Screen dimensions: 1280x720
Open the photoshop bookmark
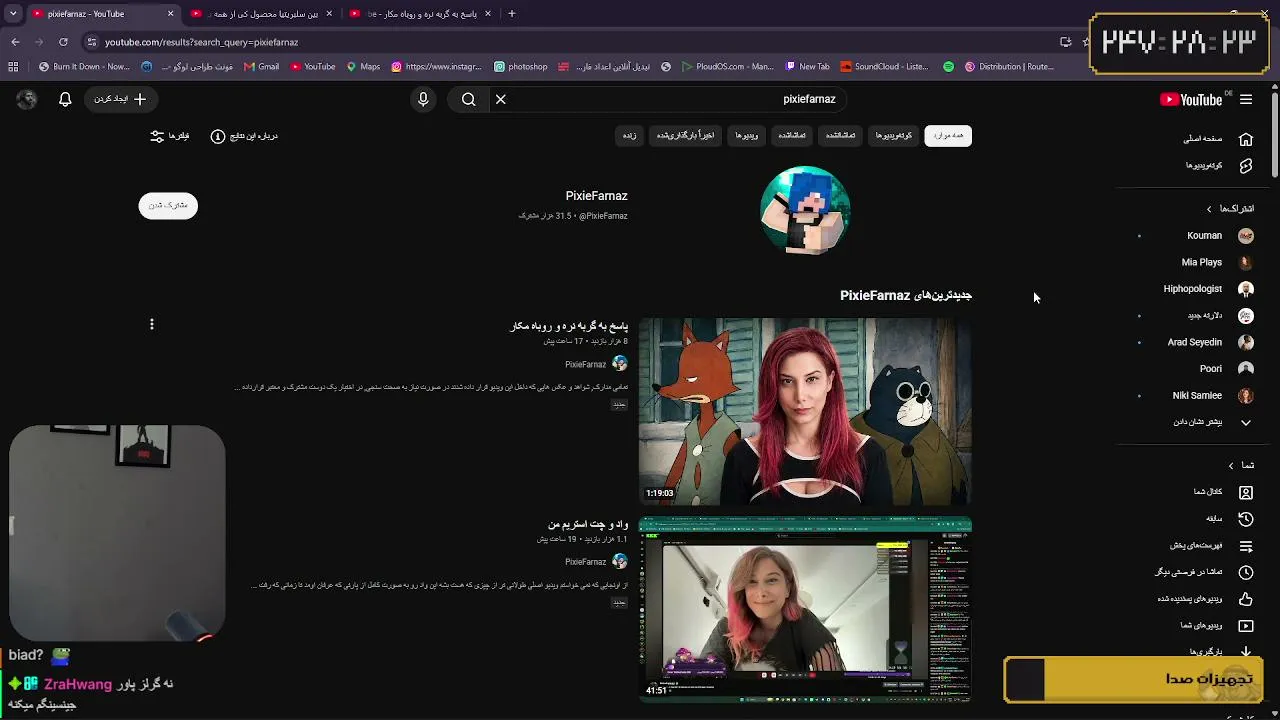[521, 67]
